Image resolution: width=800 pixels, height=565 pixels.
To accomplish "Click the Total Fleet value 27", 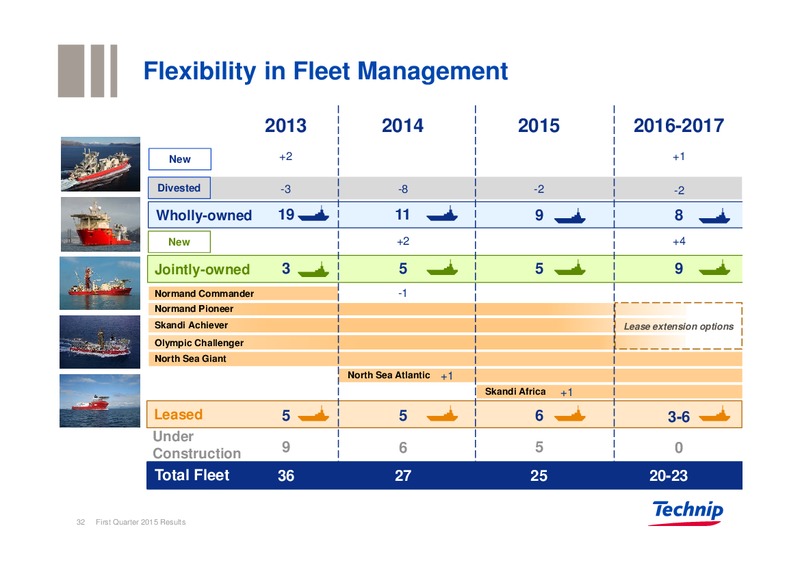I will tap(403, 476).
